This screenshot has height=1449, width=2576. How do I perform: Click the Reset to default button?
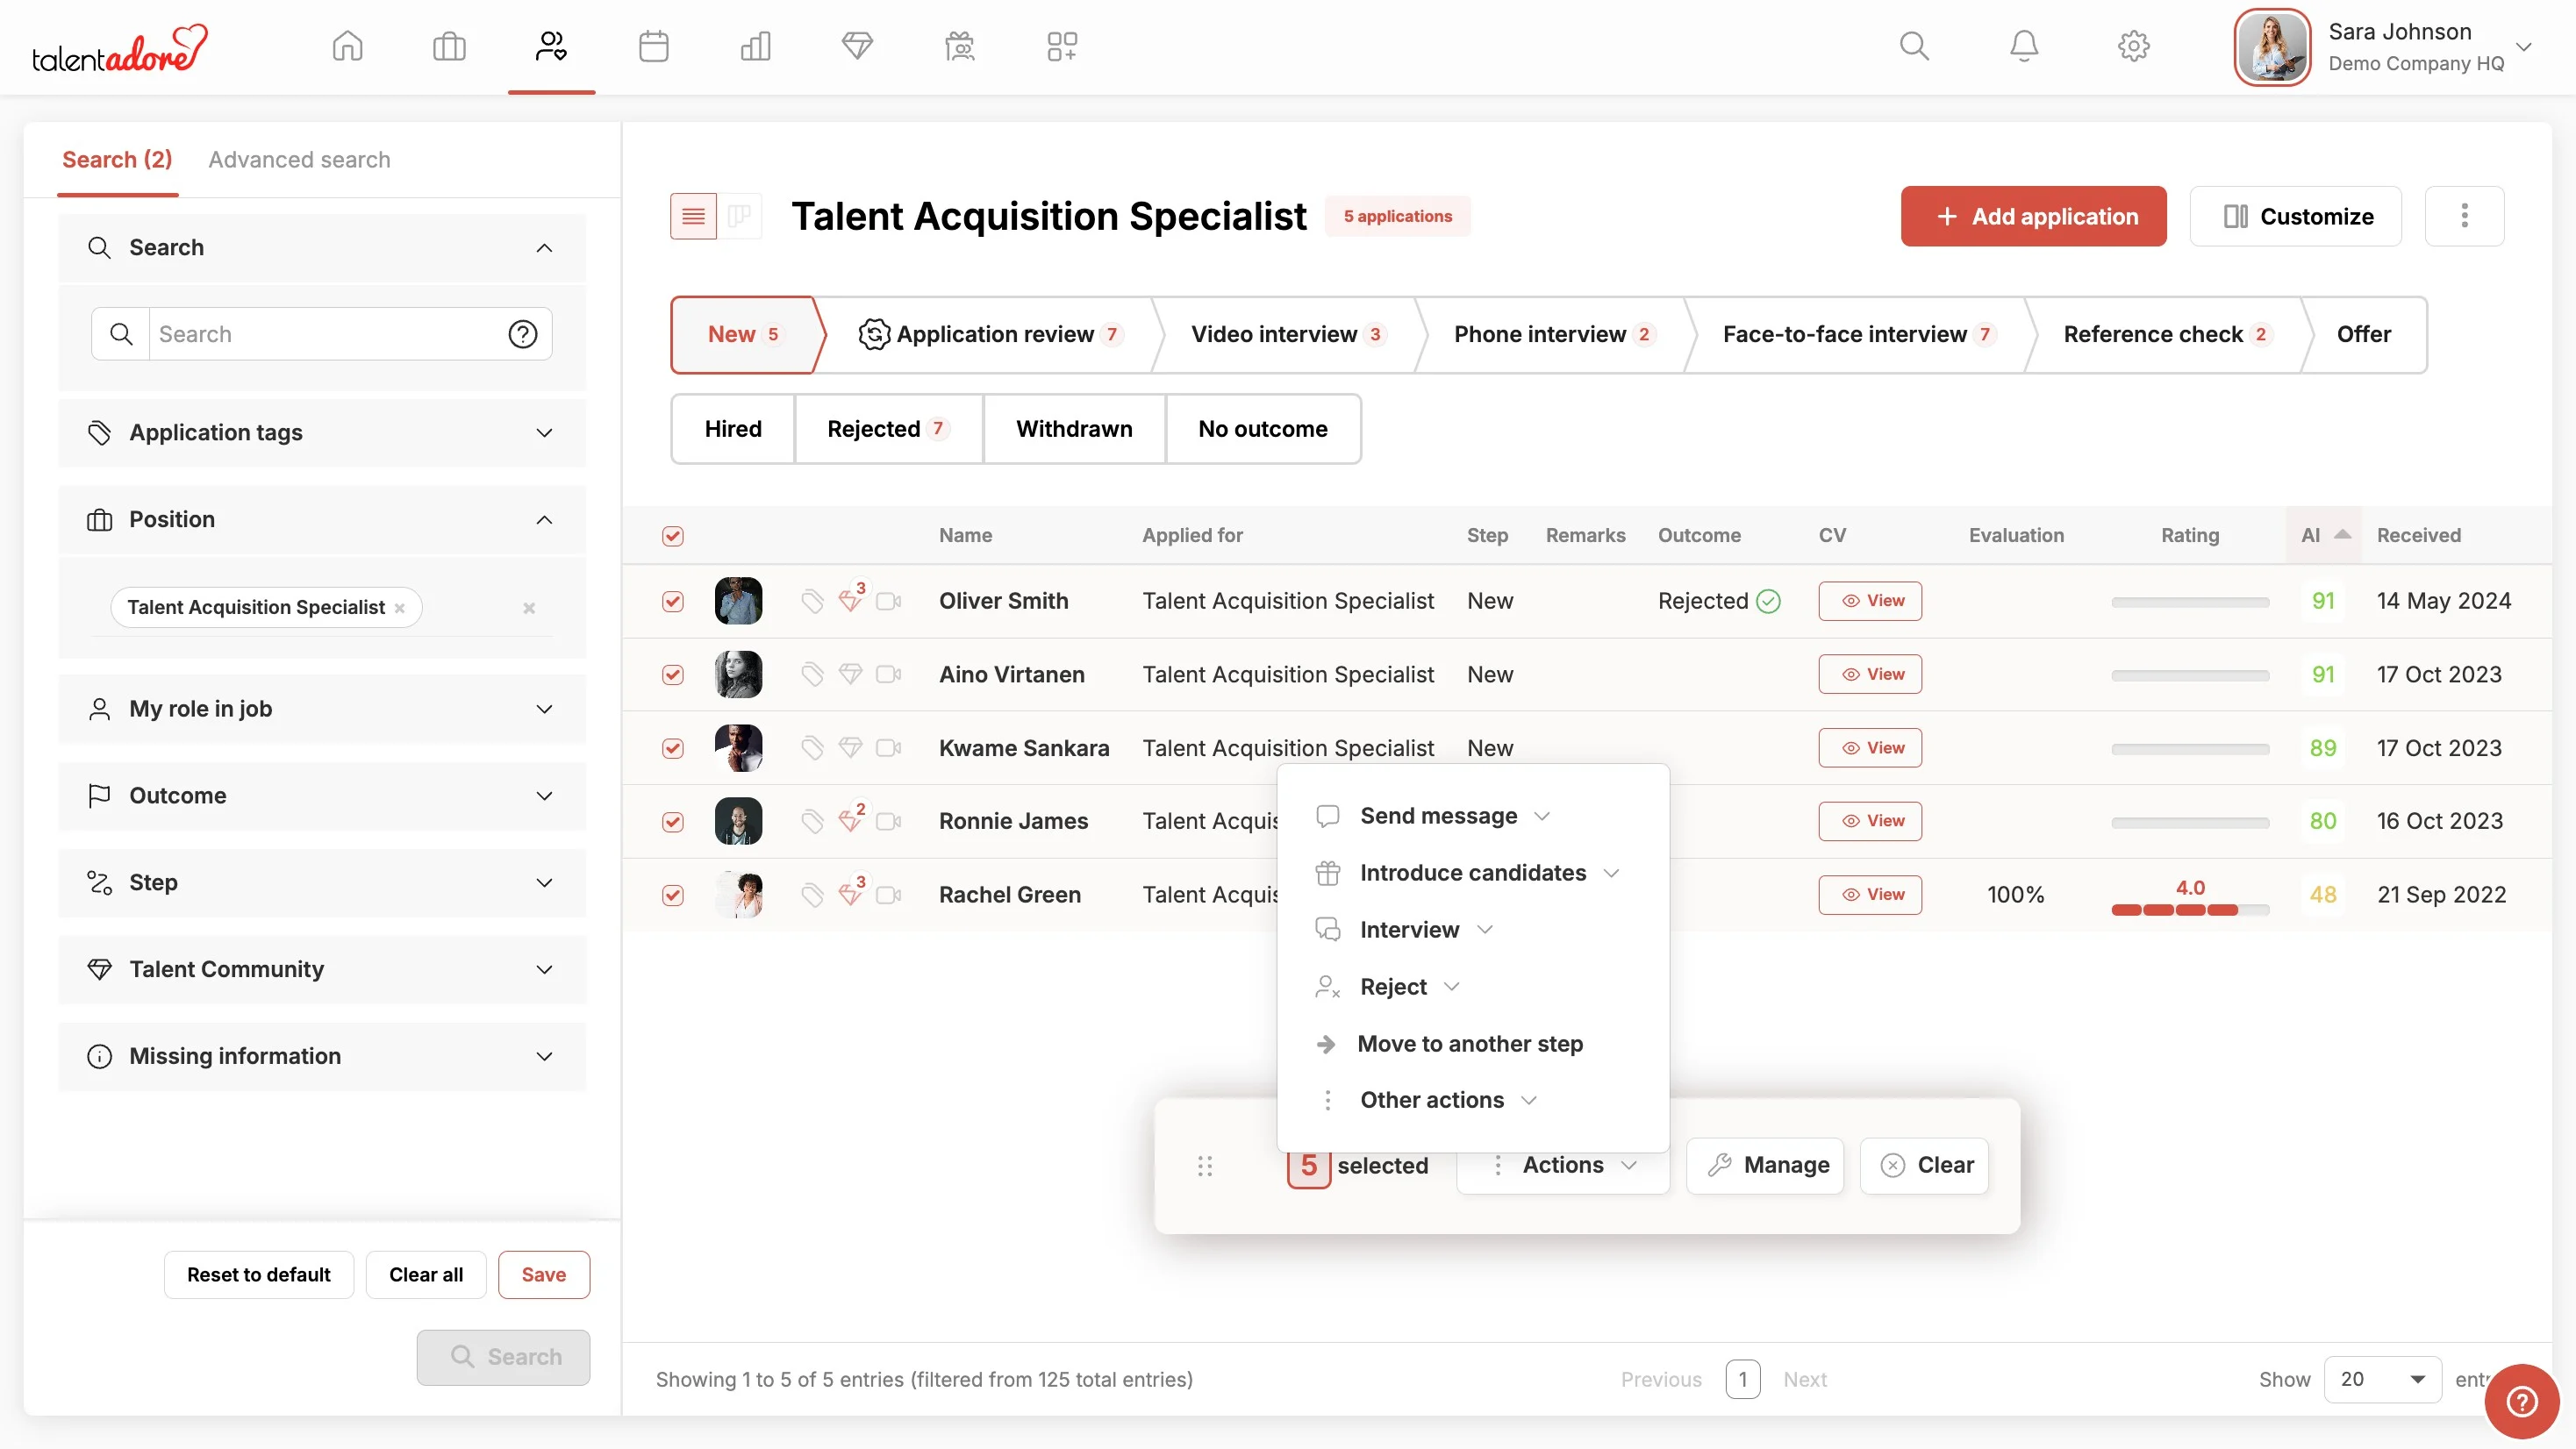pos(258,1274)
